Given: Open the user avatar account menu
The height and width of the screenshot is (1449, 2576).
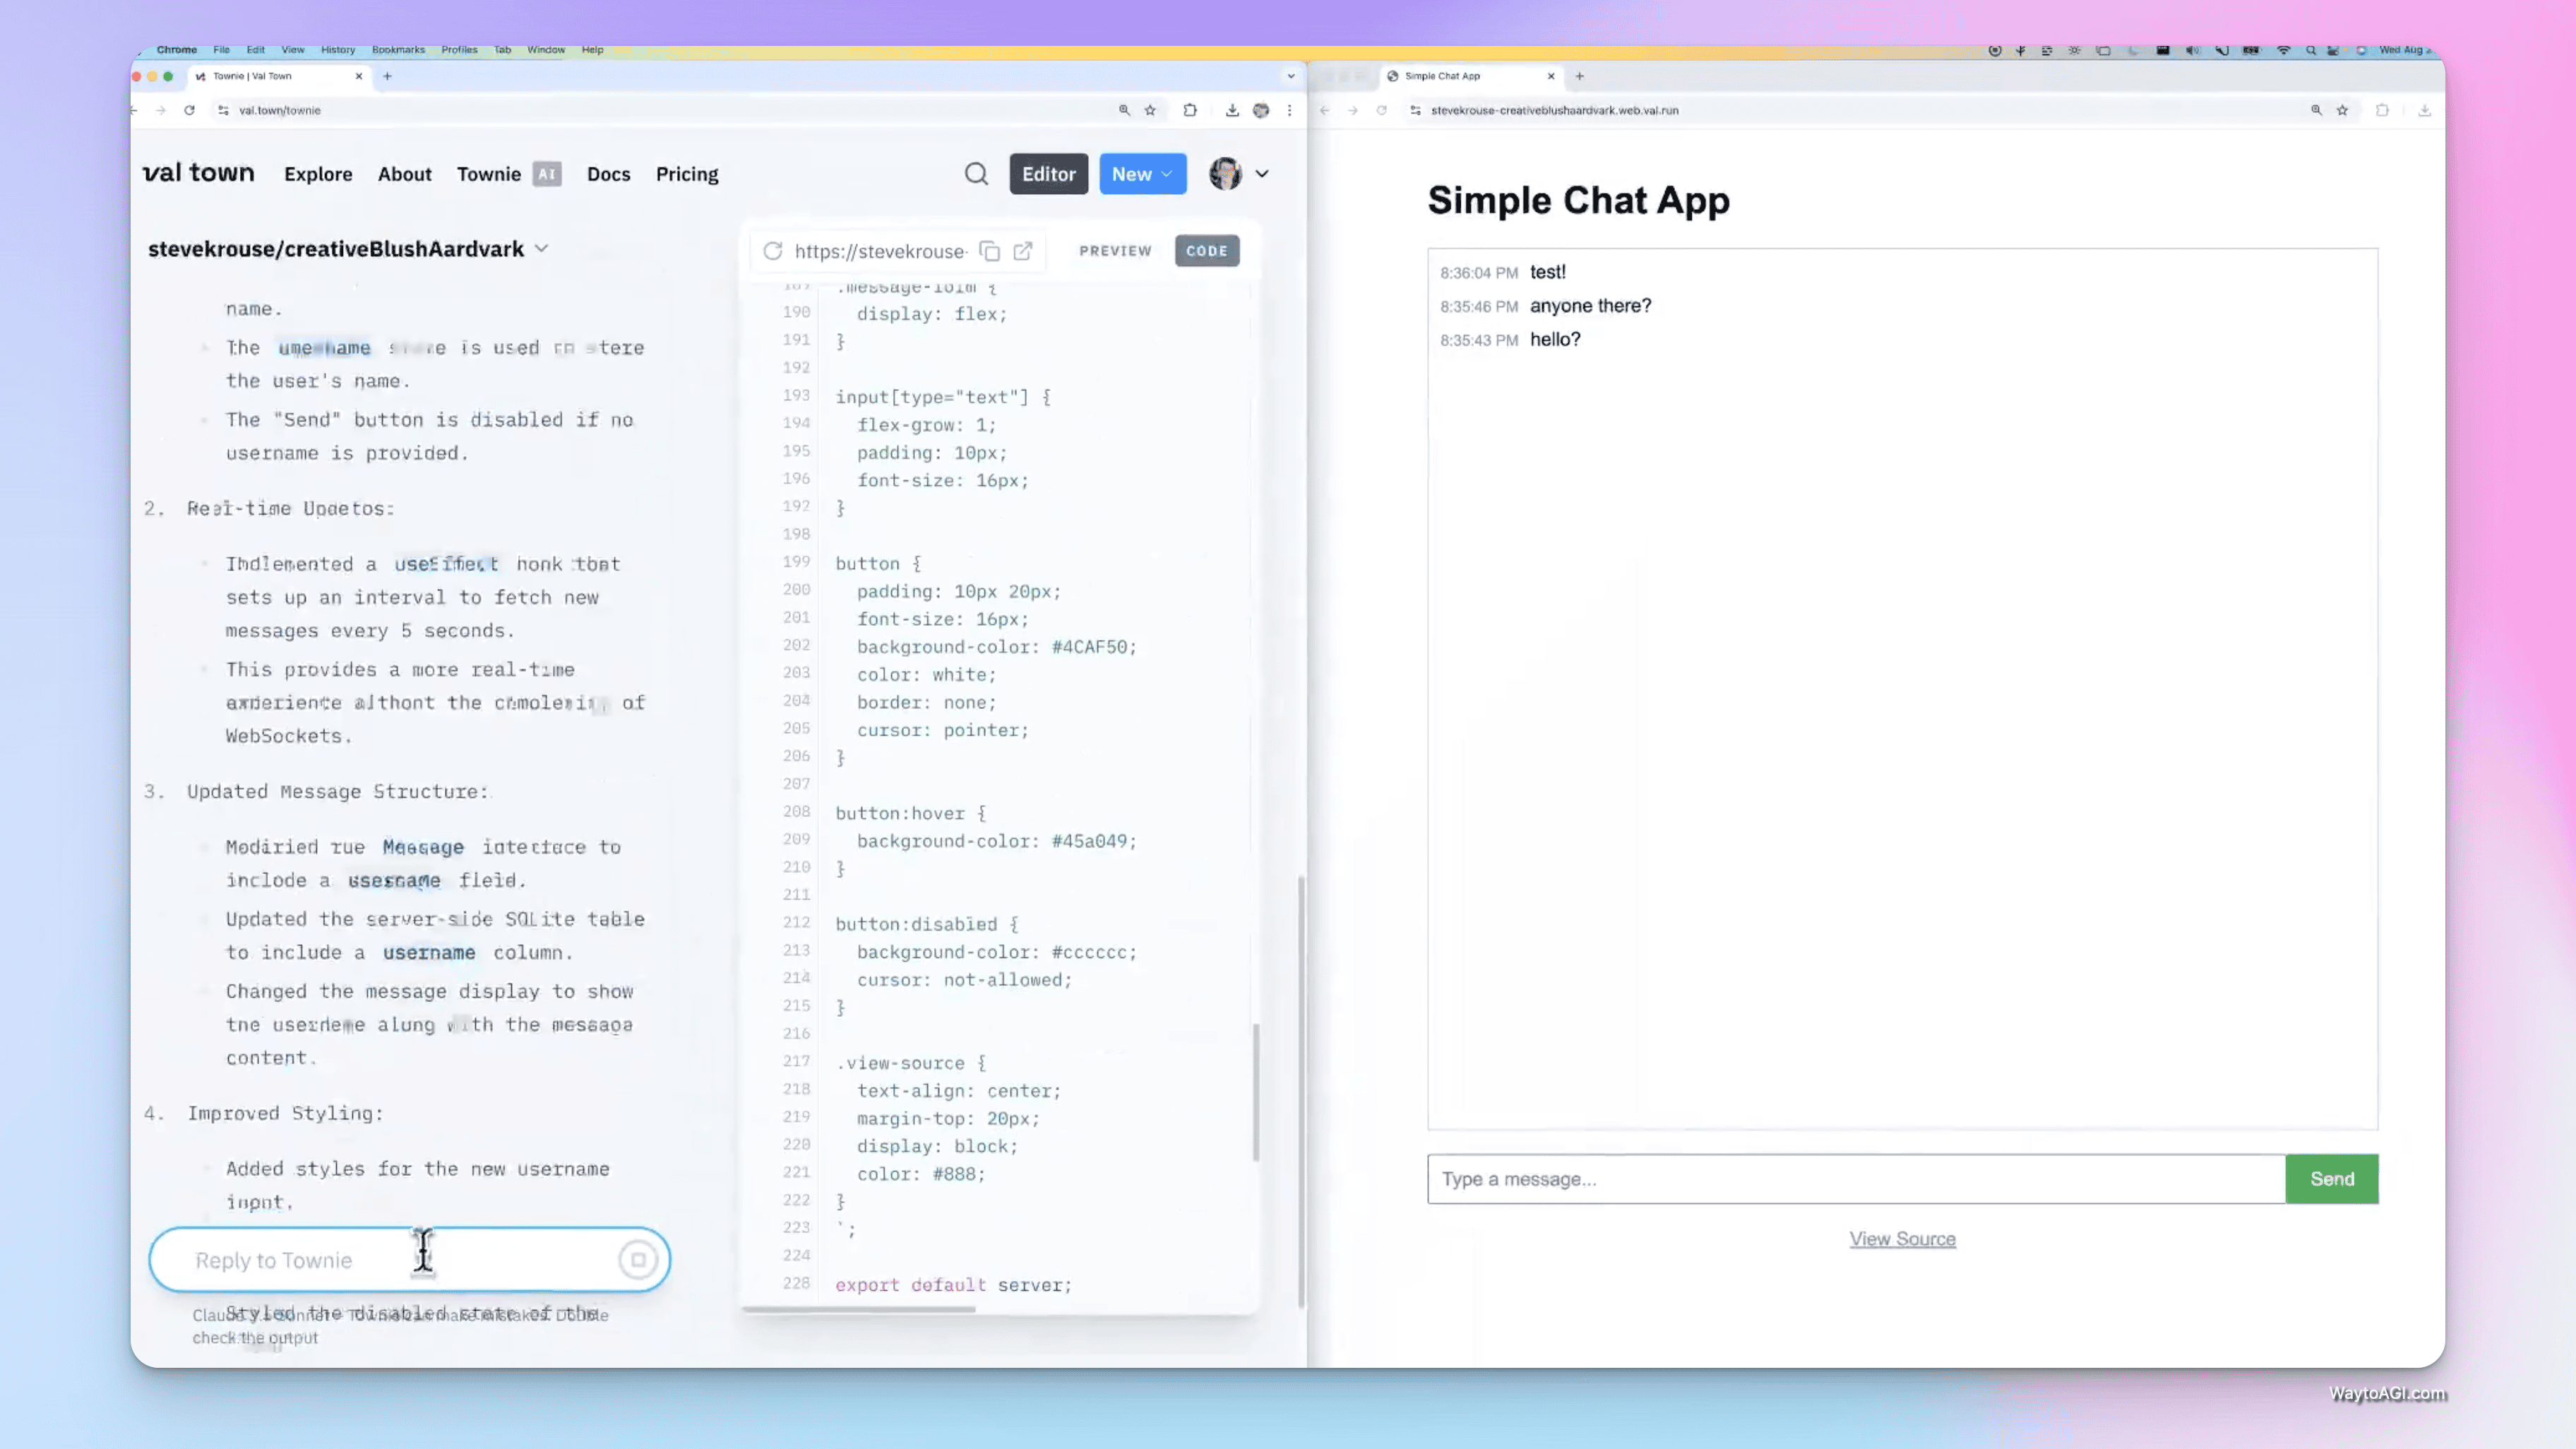Looking at the screenshot, I should 1225,174.
